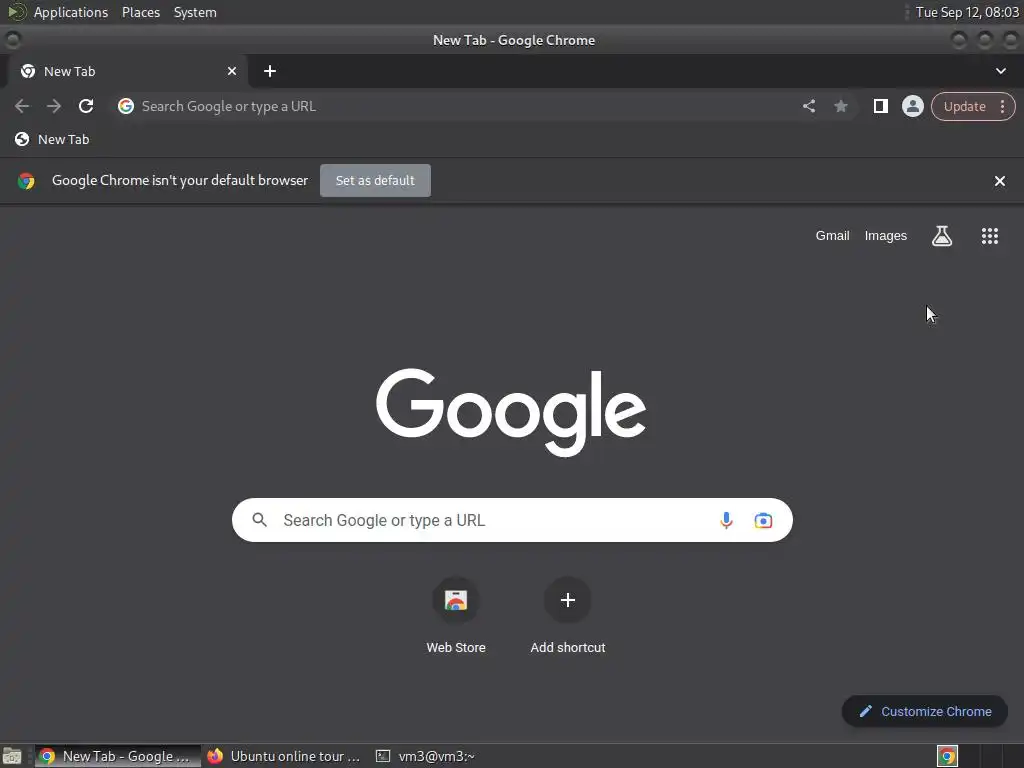This screenshot has width=1024, height=768.
Task: Click the magnifier icon in search box
Action: point(259,520)
